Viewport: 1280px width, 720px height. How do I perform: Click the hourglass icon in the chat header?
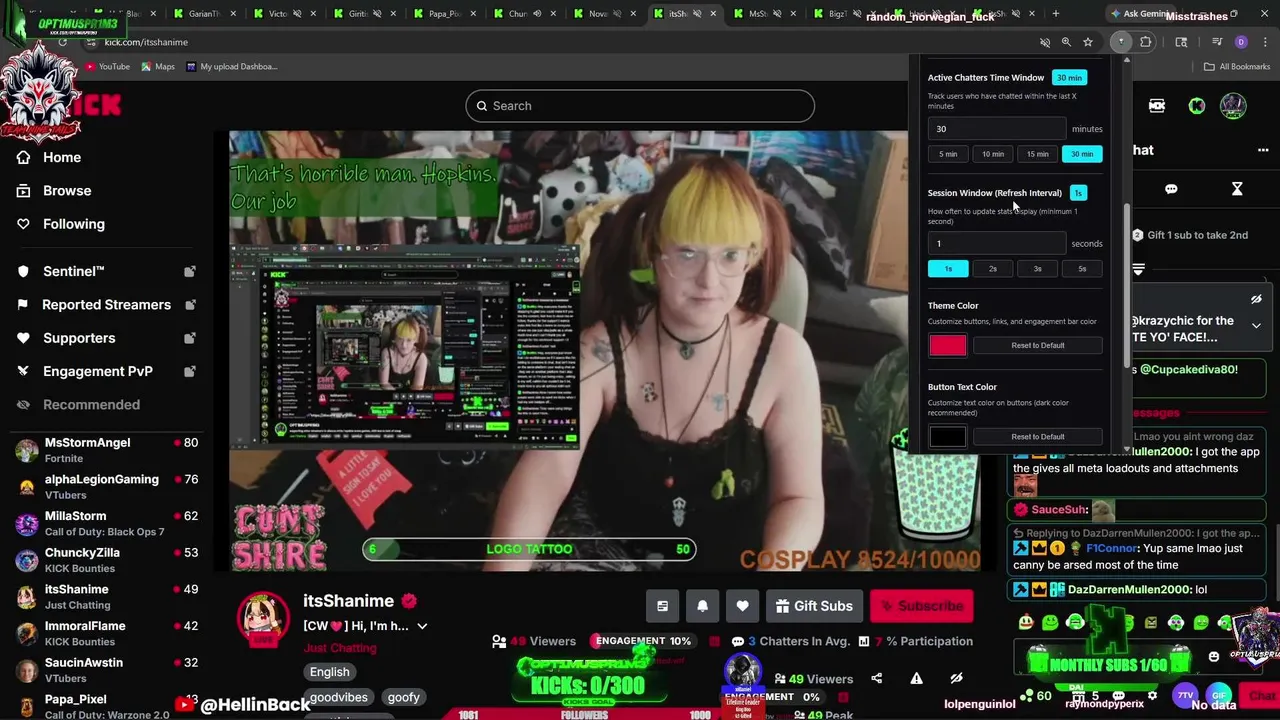pyautogui.click(x=1237, y=189)
